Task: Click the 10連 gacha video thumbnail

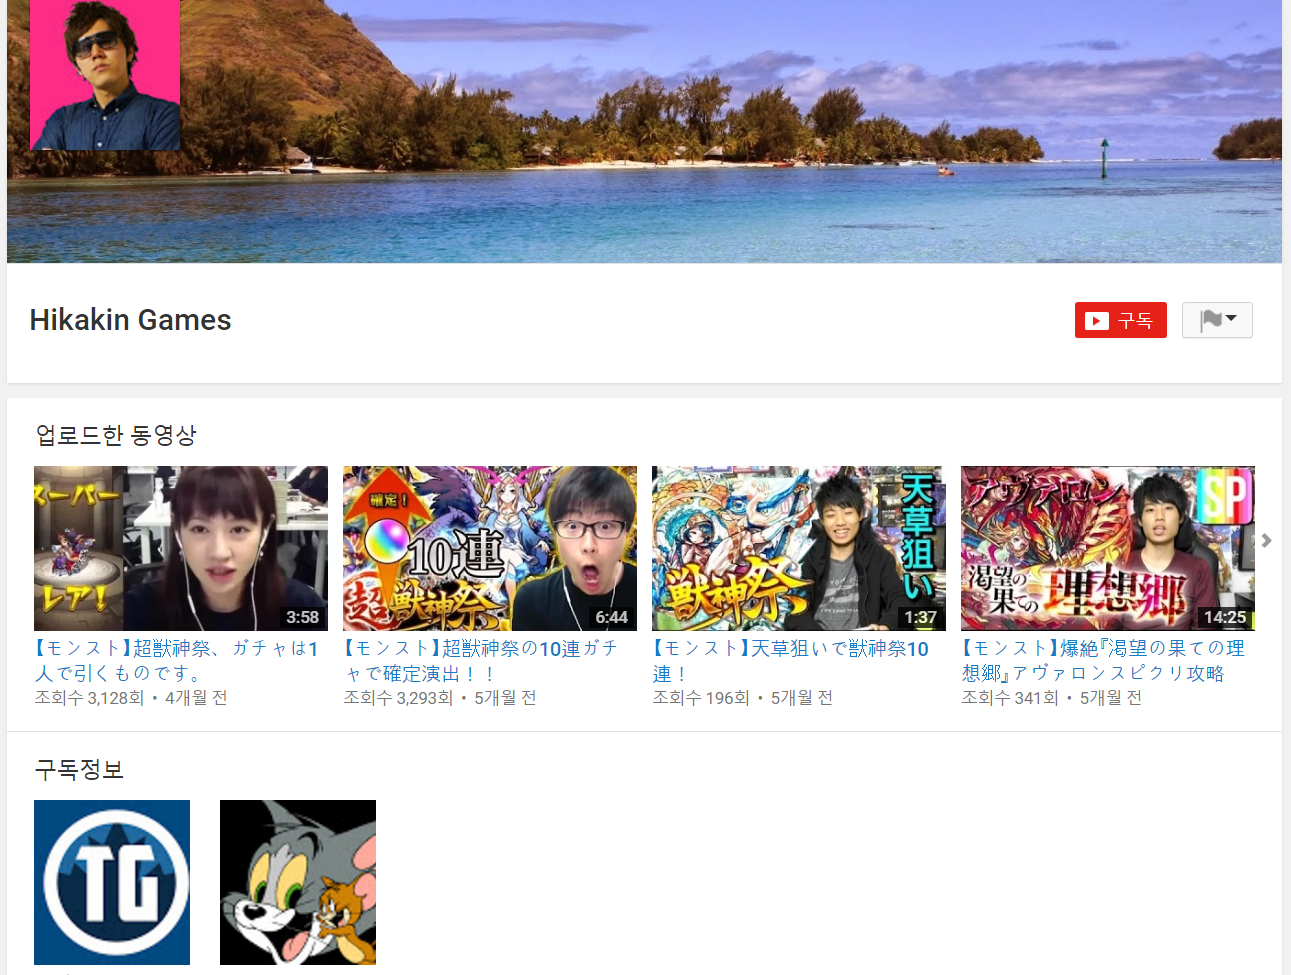Action: pyautogui.click(x=489, y=548)
